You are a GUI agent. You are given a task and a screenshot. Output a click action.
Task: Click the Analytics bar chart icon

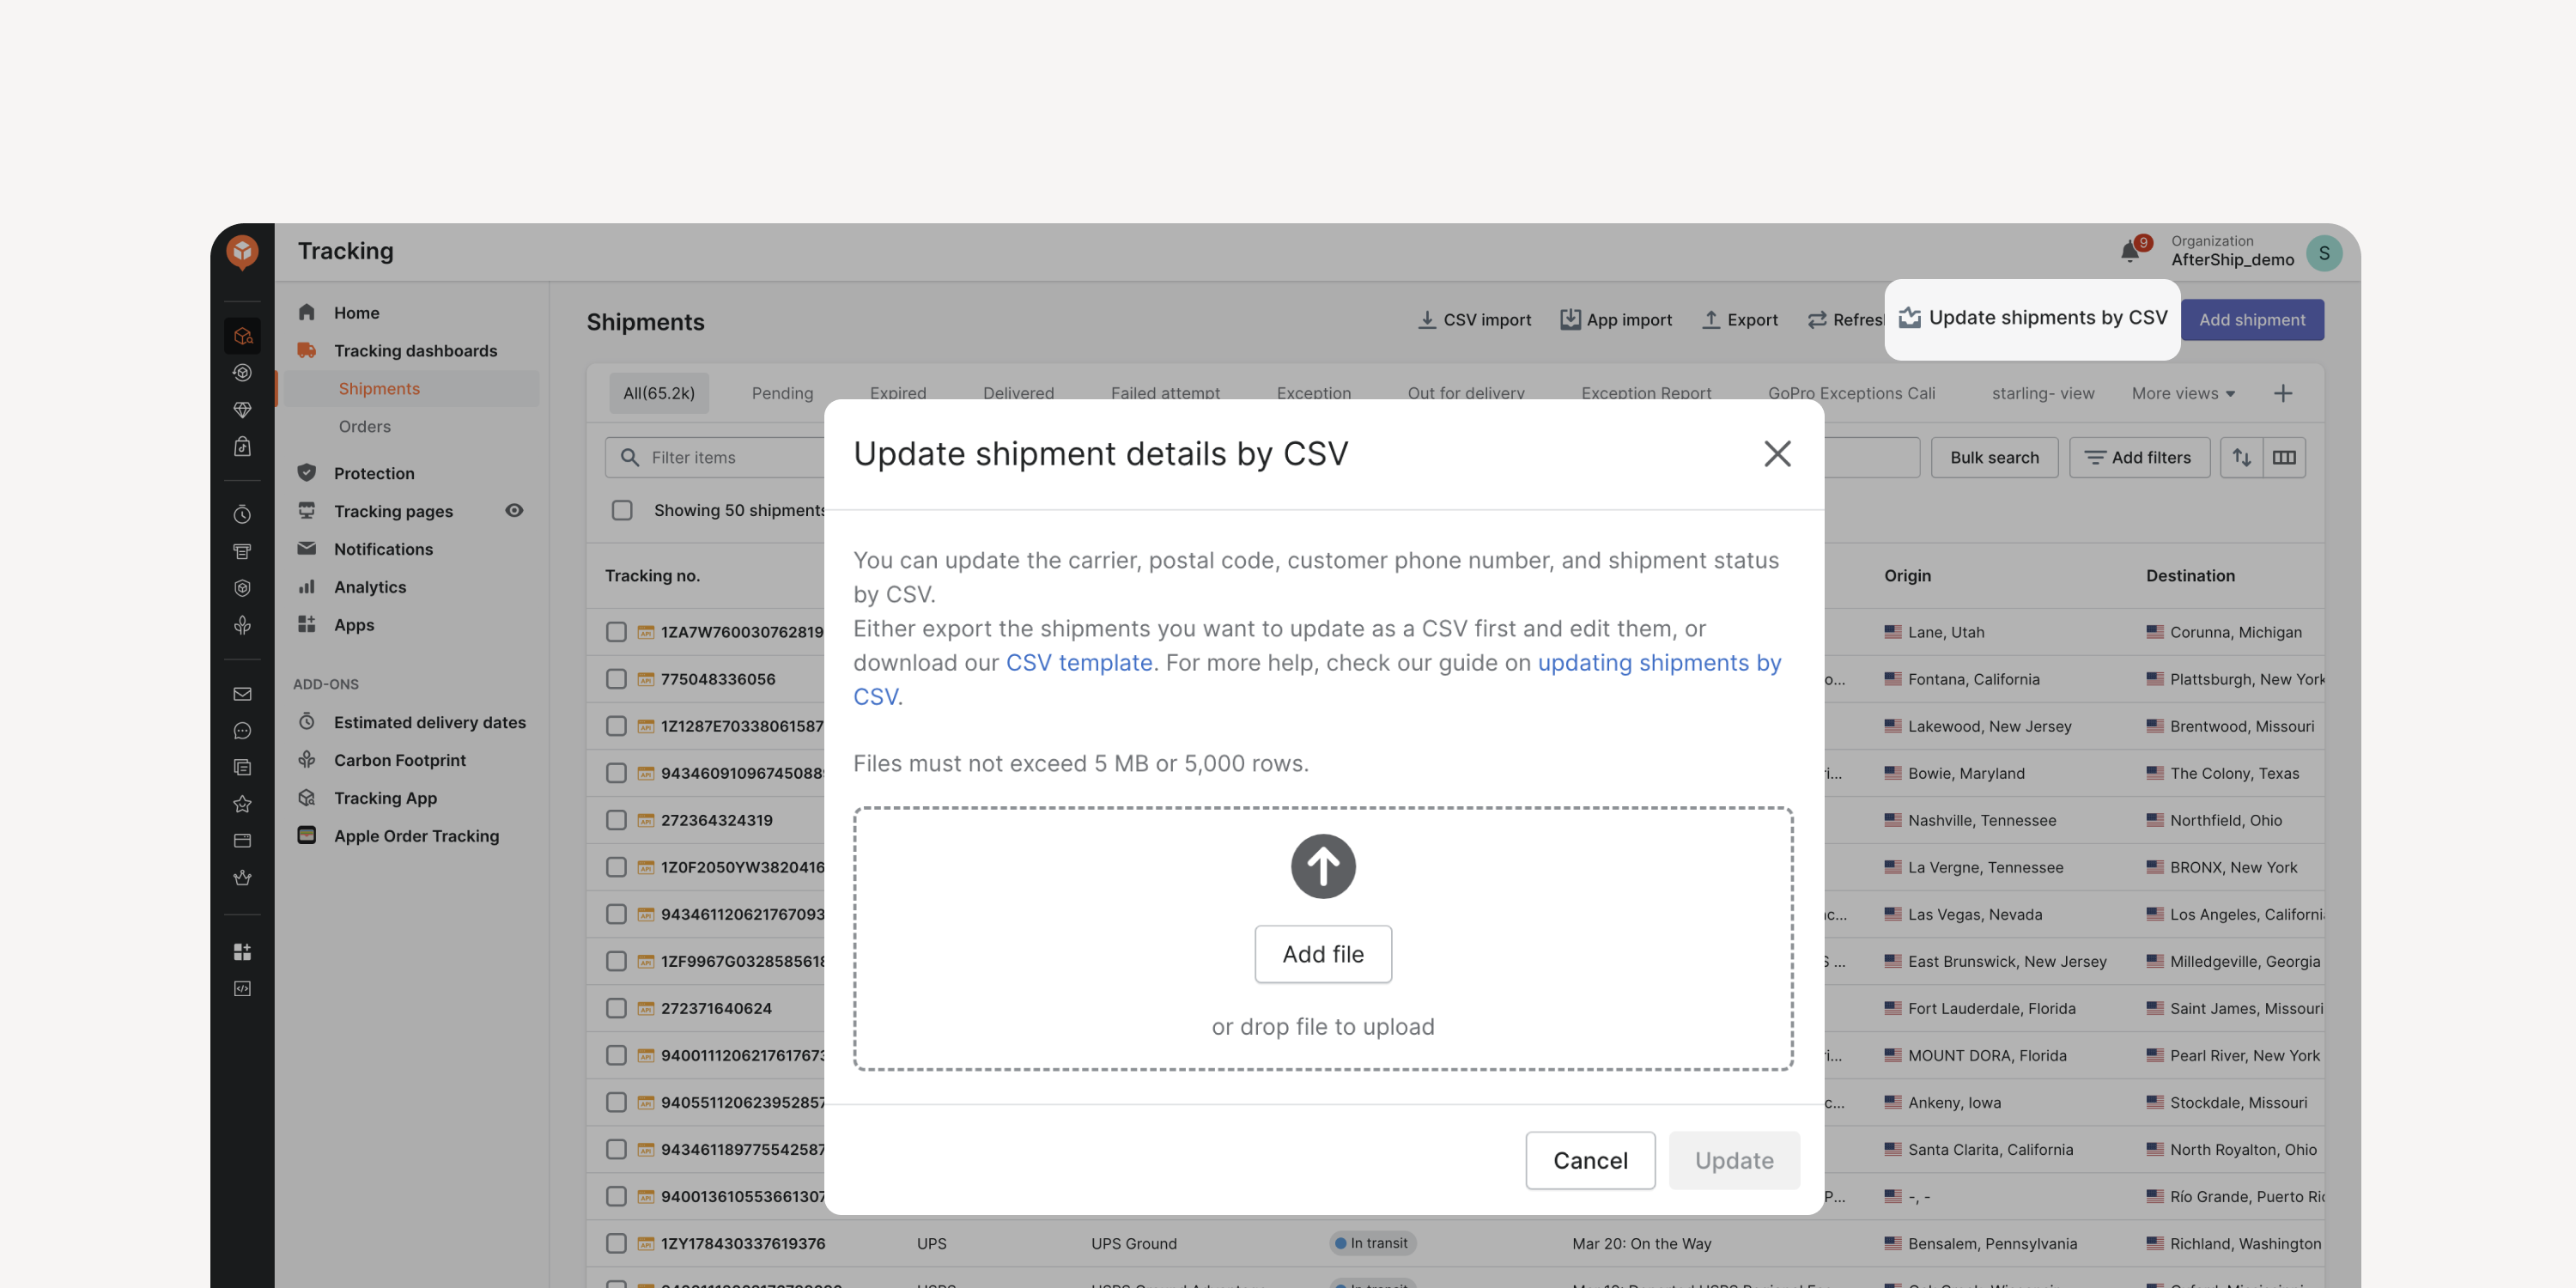point(307,586)
